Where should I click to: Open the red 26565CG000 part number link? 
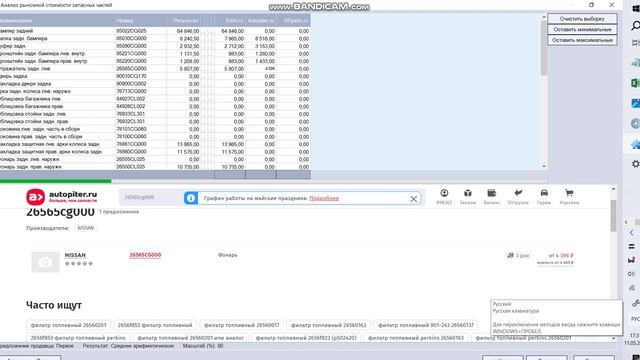click(x=145, y=255)
